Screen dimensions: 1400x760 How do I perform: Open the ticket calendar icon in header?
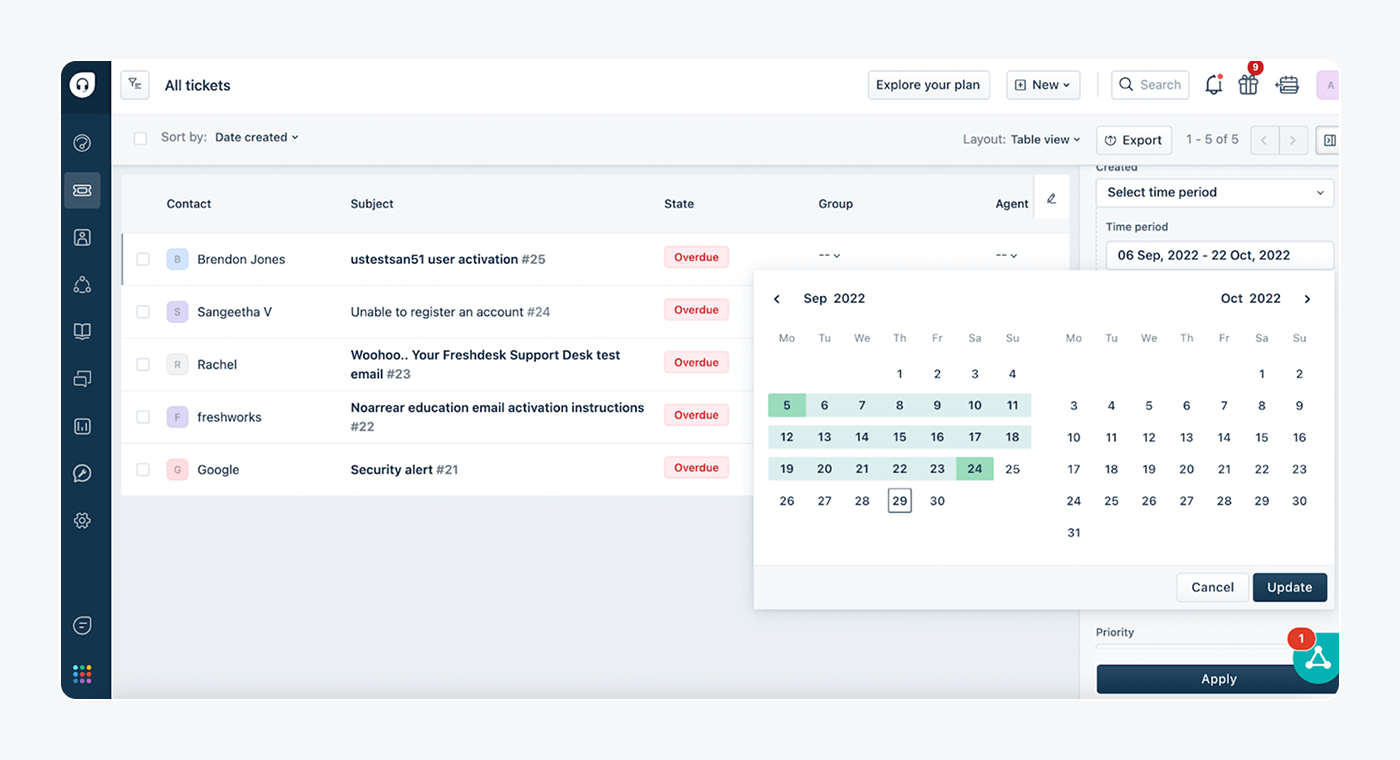[x=1287, y=85]
